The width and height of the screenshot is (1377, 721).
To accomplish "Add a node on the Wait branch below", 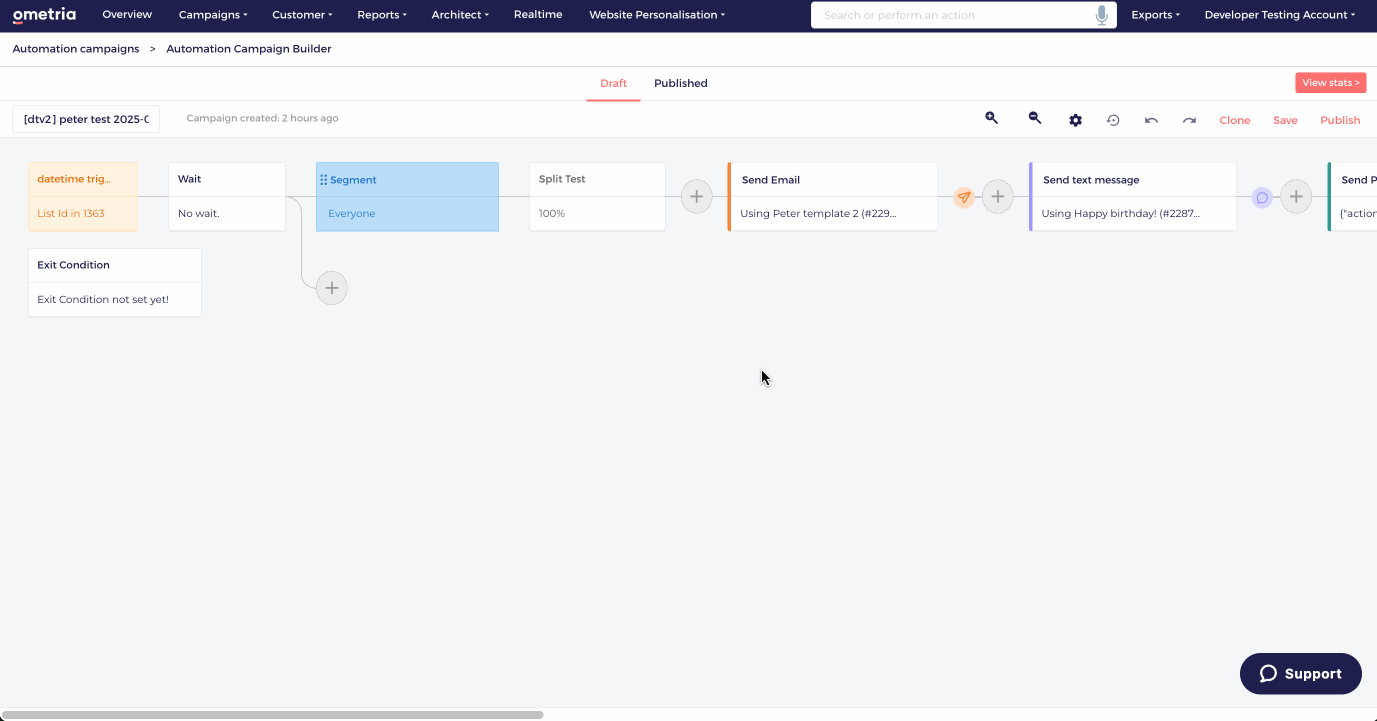I will 332,288.
